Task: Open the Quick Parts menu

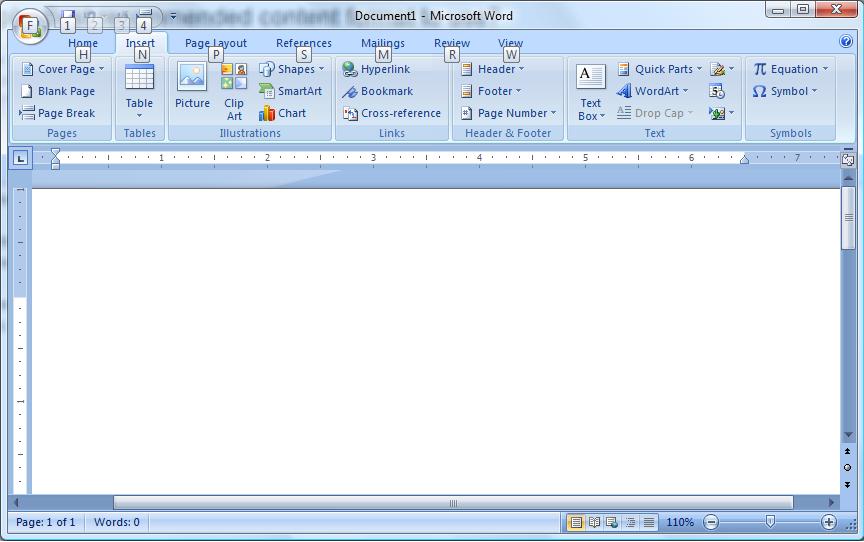Action: 660,69
